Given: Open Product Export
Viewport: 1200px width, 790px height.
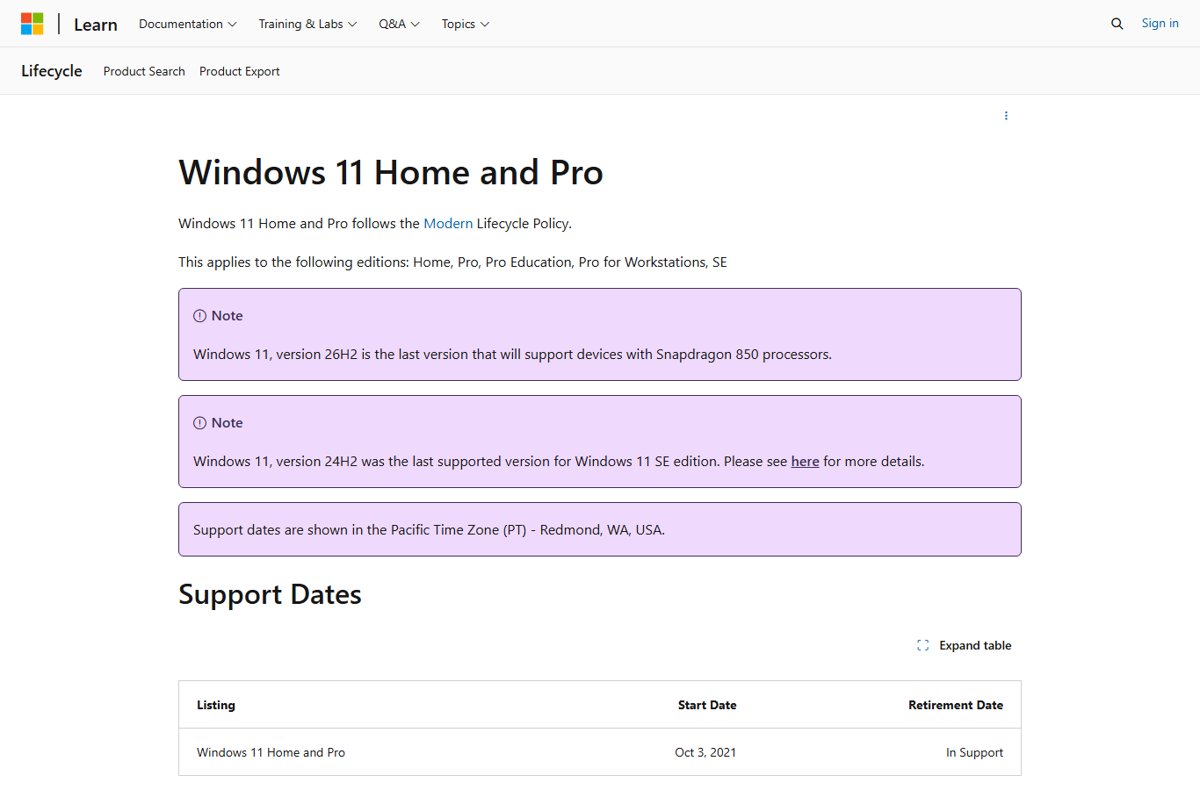Looking at the screenshot, I should (x=240, y=71).
